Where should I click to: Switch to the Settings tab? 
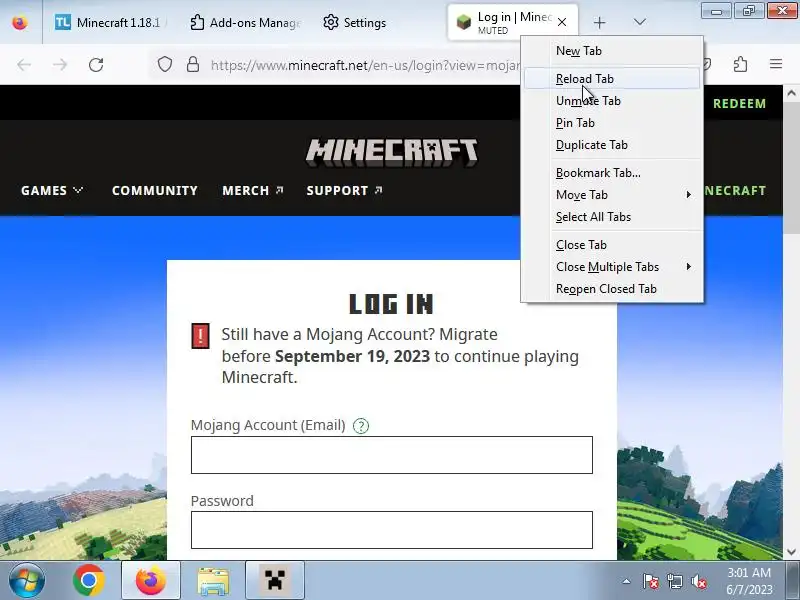tap(355, 22)
